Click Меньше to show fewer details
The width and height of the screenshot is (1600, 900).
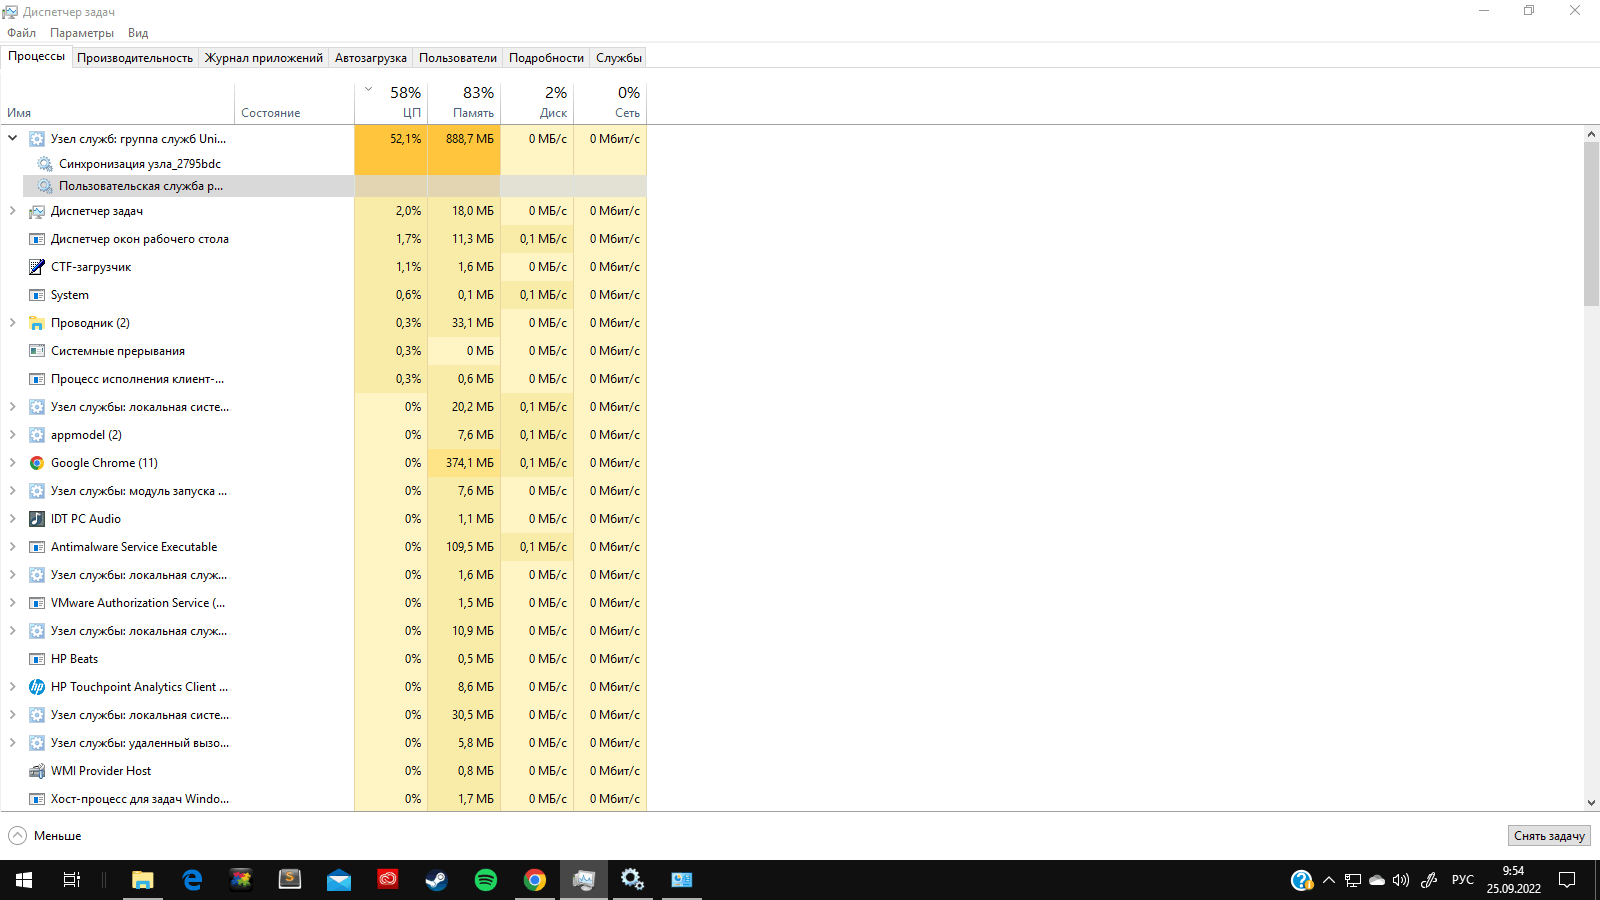pyautogui.click(x=45, y=836)
